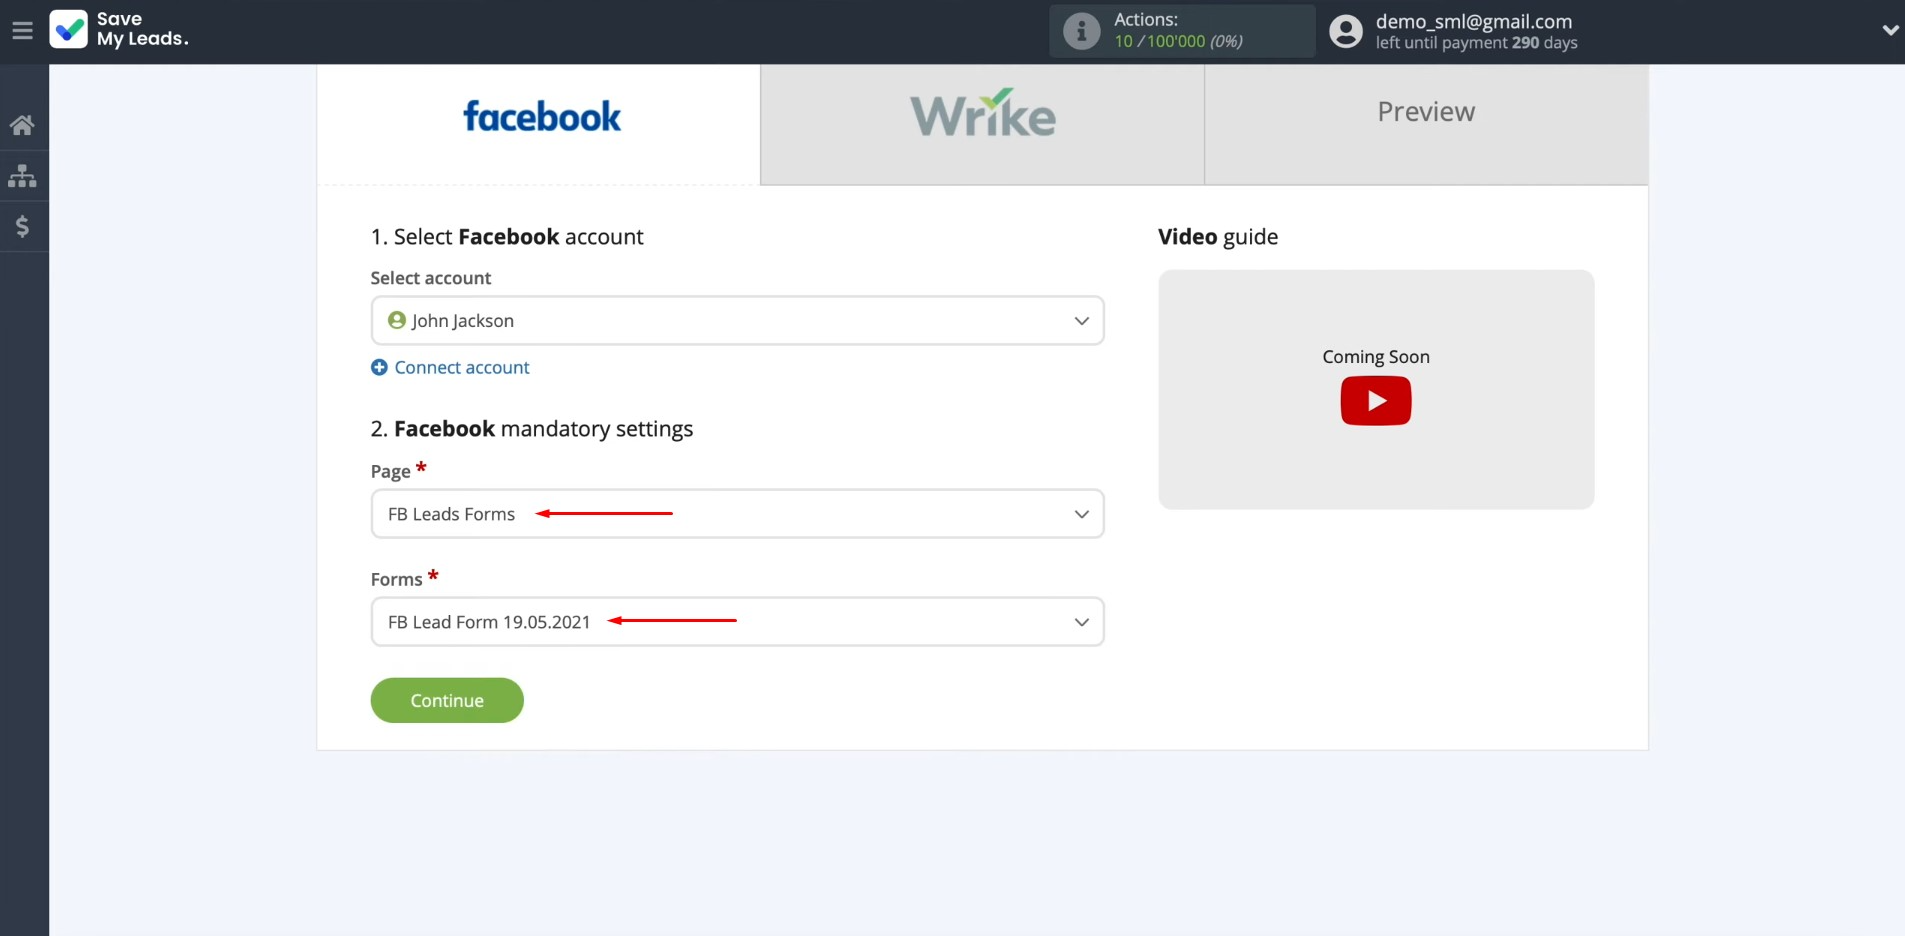Expand the Page dropdown arrow
Viewport: 1905px width, 936px height.
pyautogui.click(x=1081, y=514)
